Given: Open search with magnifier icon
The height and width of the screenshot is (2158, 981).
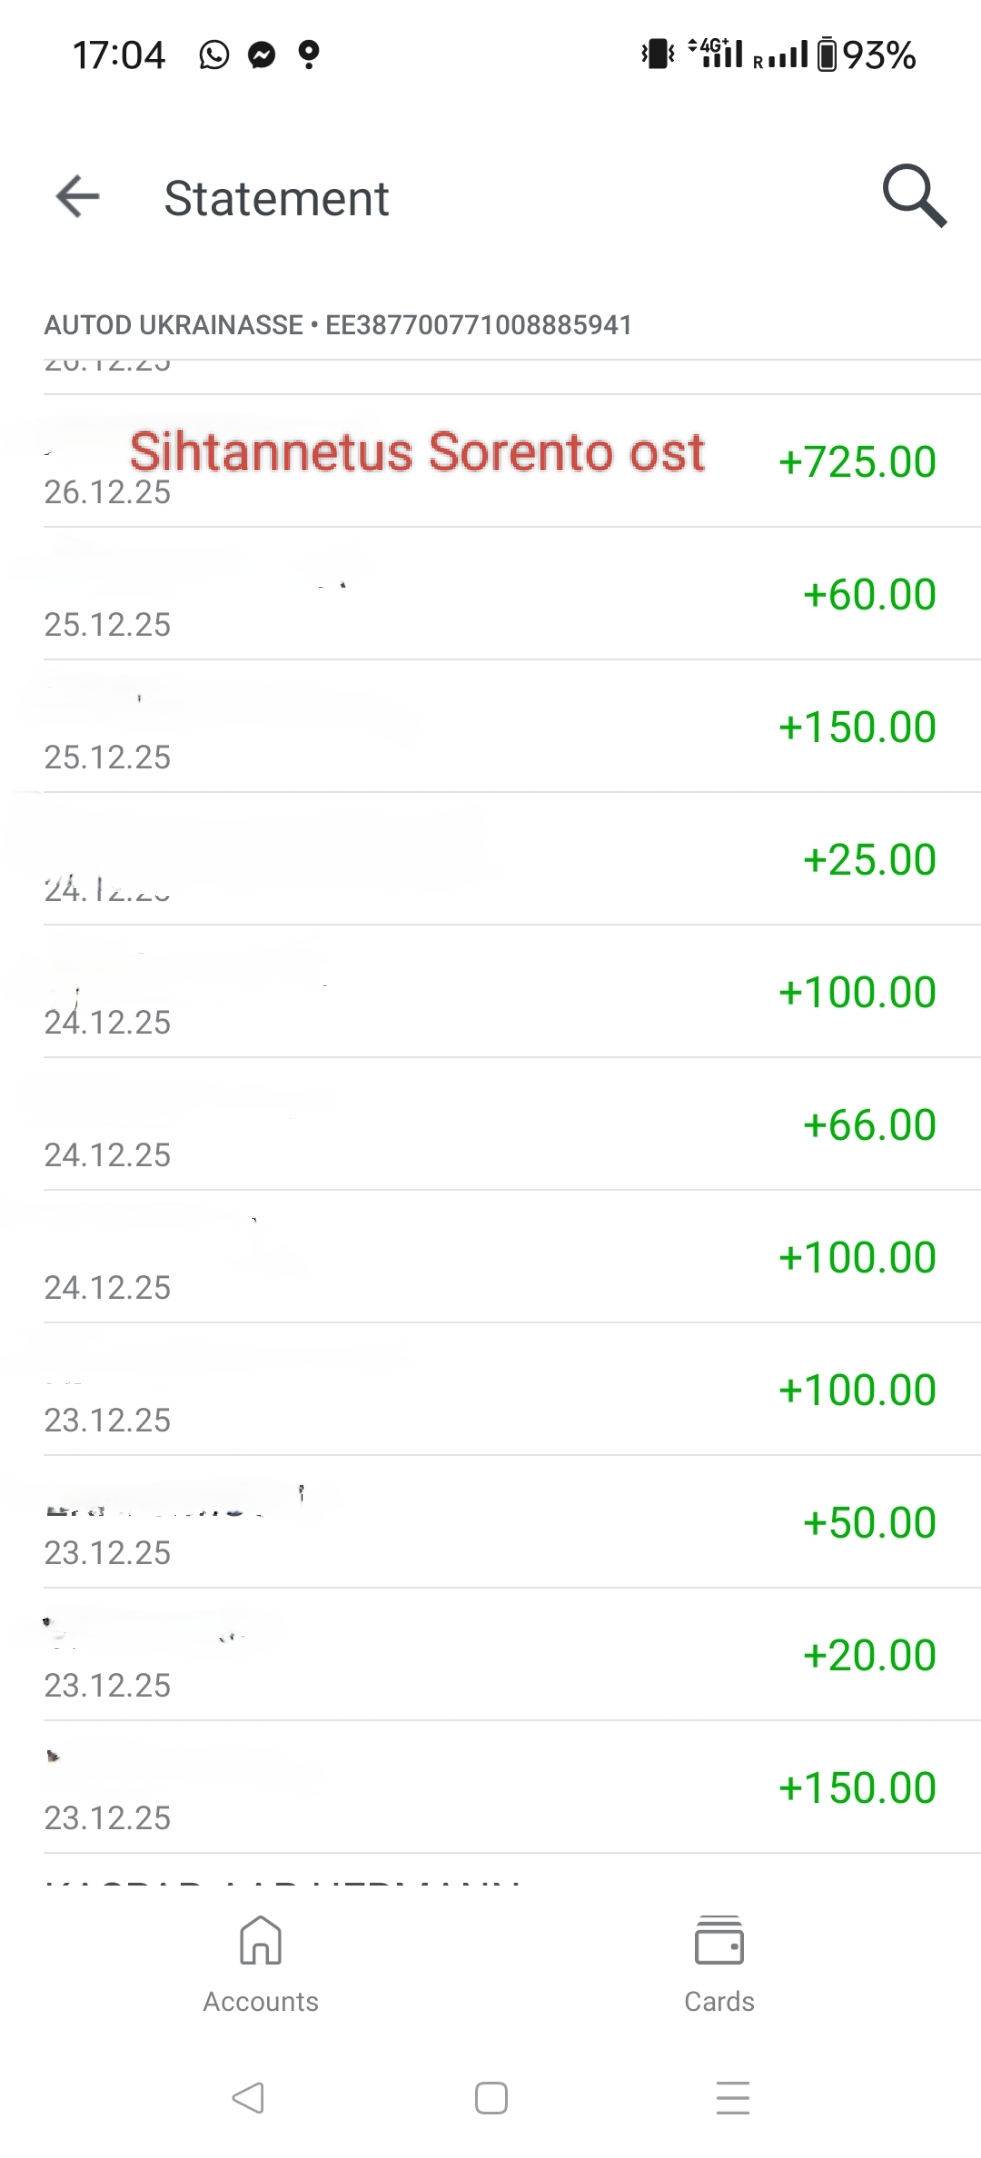Looking at the screenshot, I should coord(913,196).
